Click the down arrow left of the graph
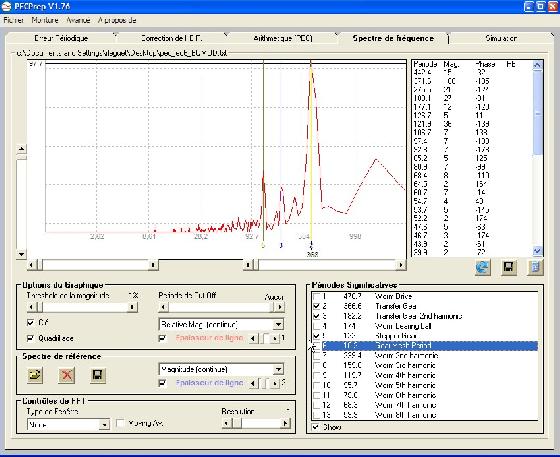 point(21,254)
